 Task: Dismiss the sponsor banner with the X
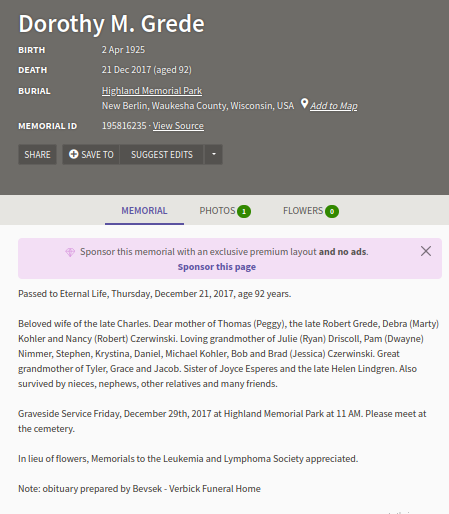point(426,251)
